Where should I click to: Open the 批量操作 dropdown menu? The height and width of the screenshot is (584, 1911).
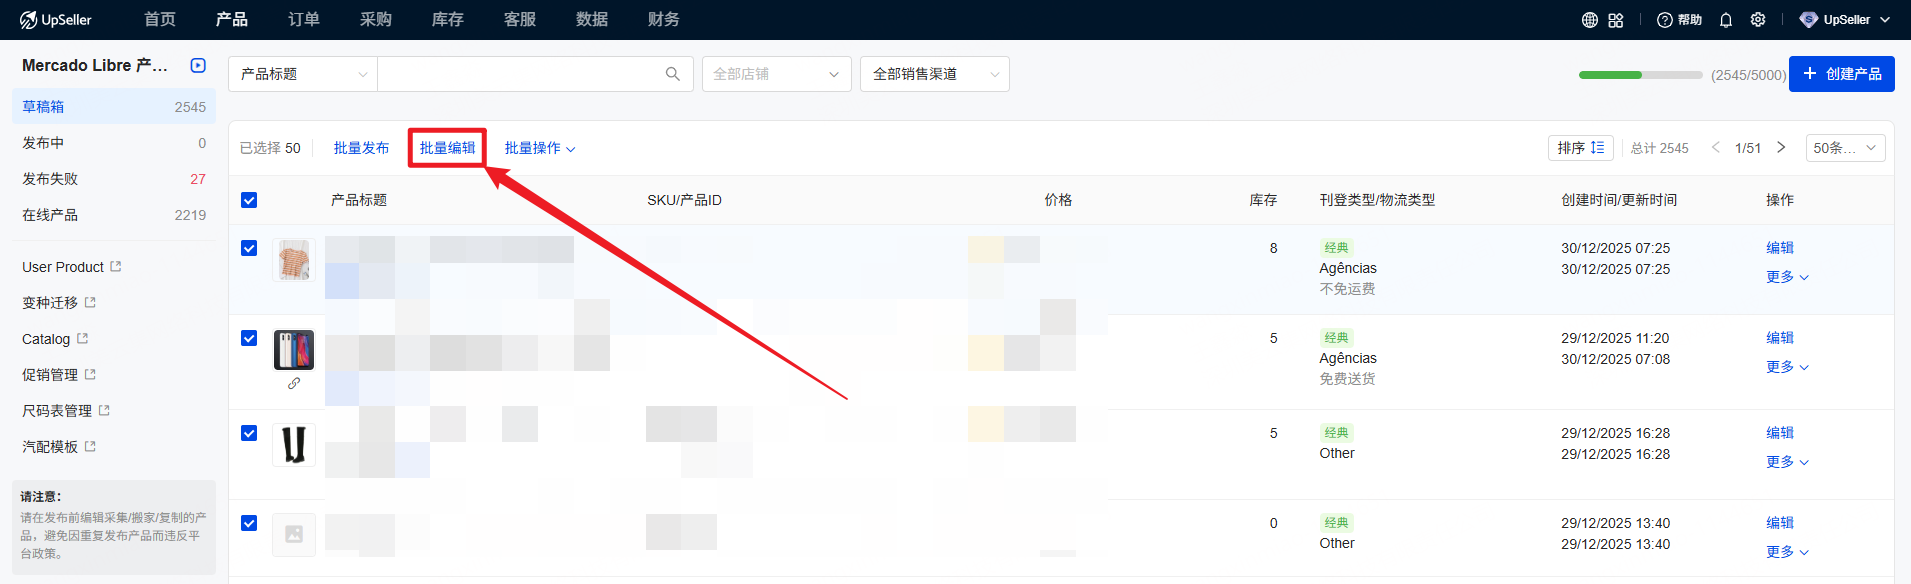[539, 148]
